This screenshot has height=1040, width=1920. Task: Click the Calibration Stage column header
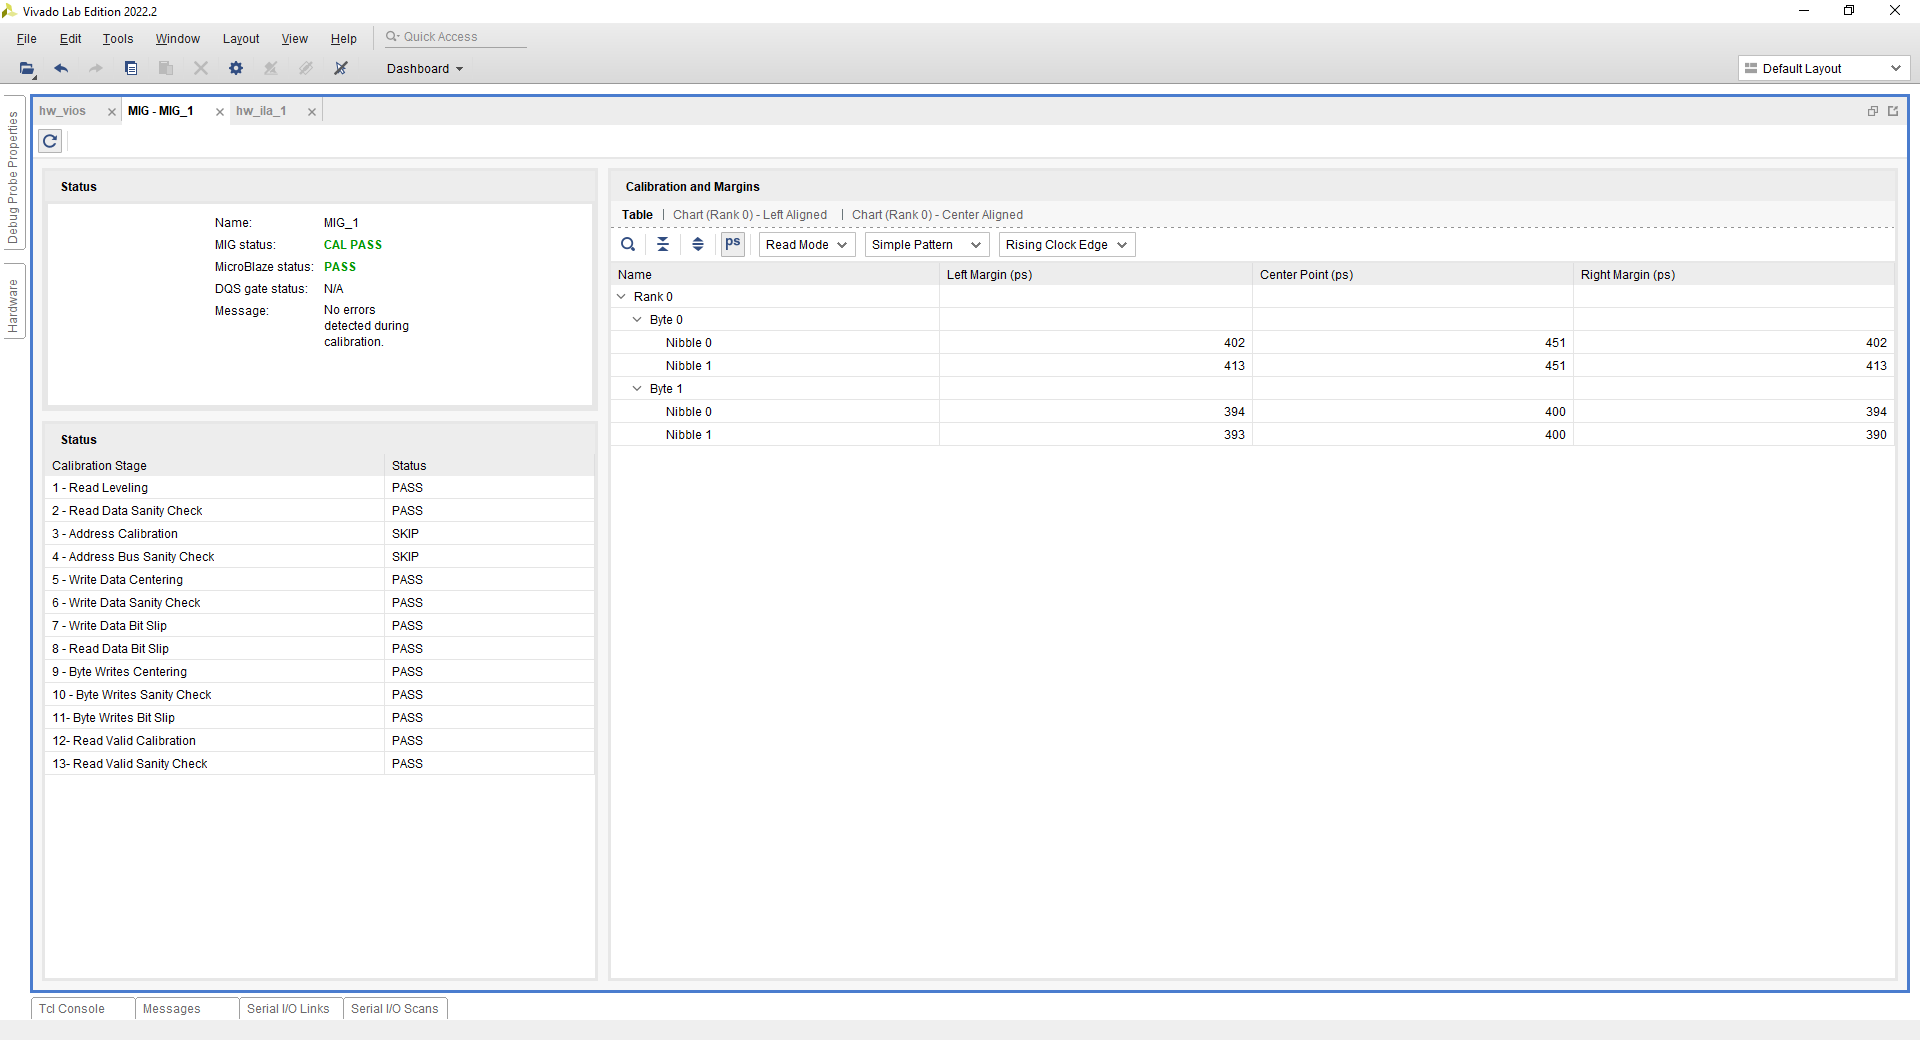coord(215,466)
